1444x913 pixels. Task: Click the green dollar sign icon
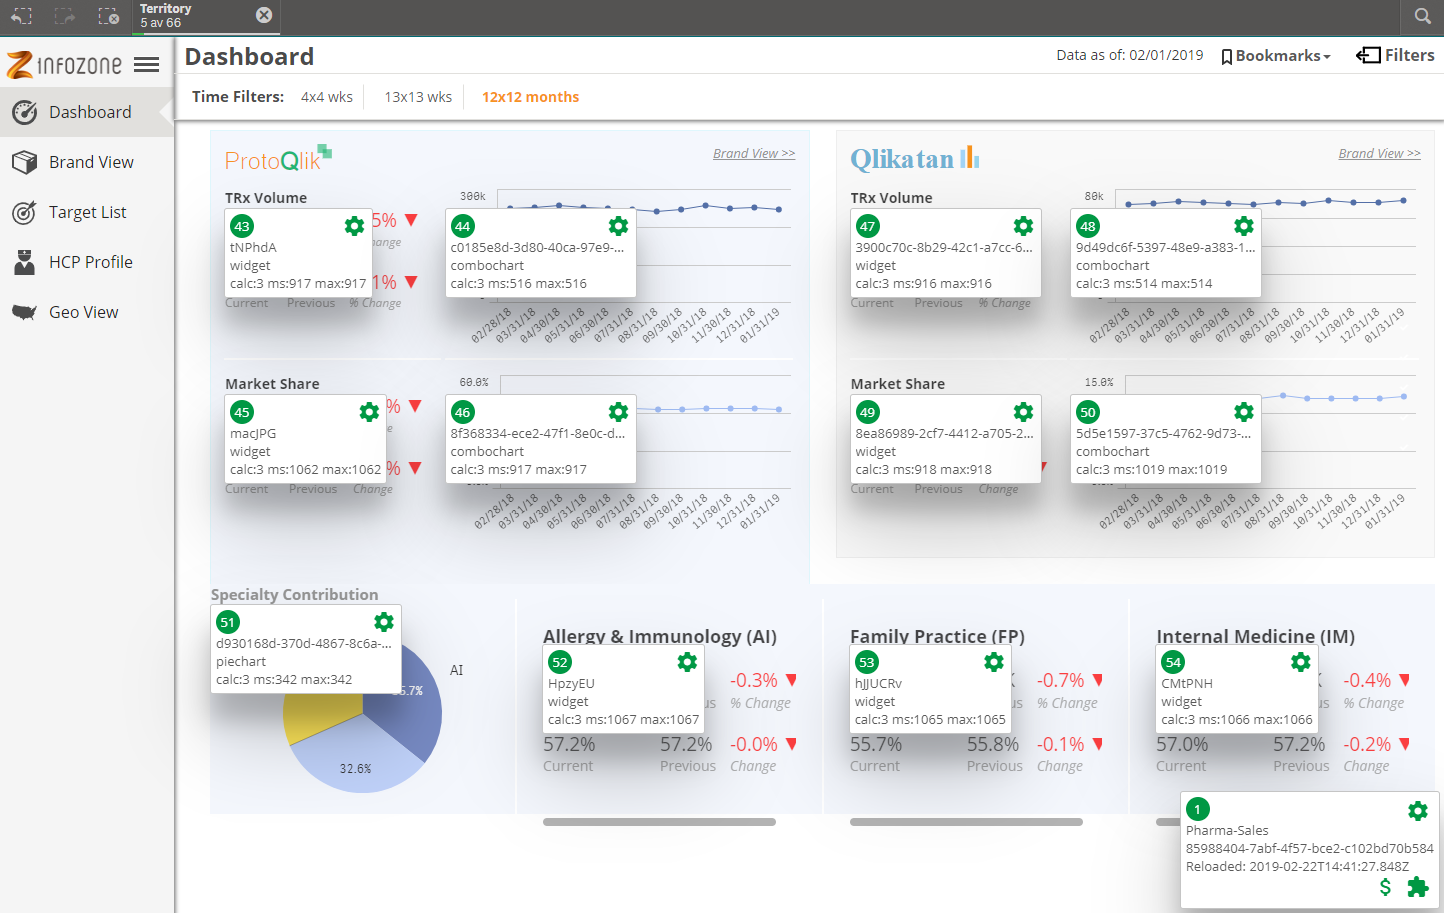pos(1385,887)
